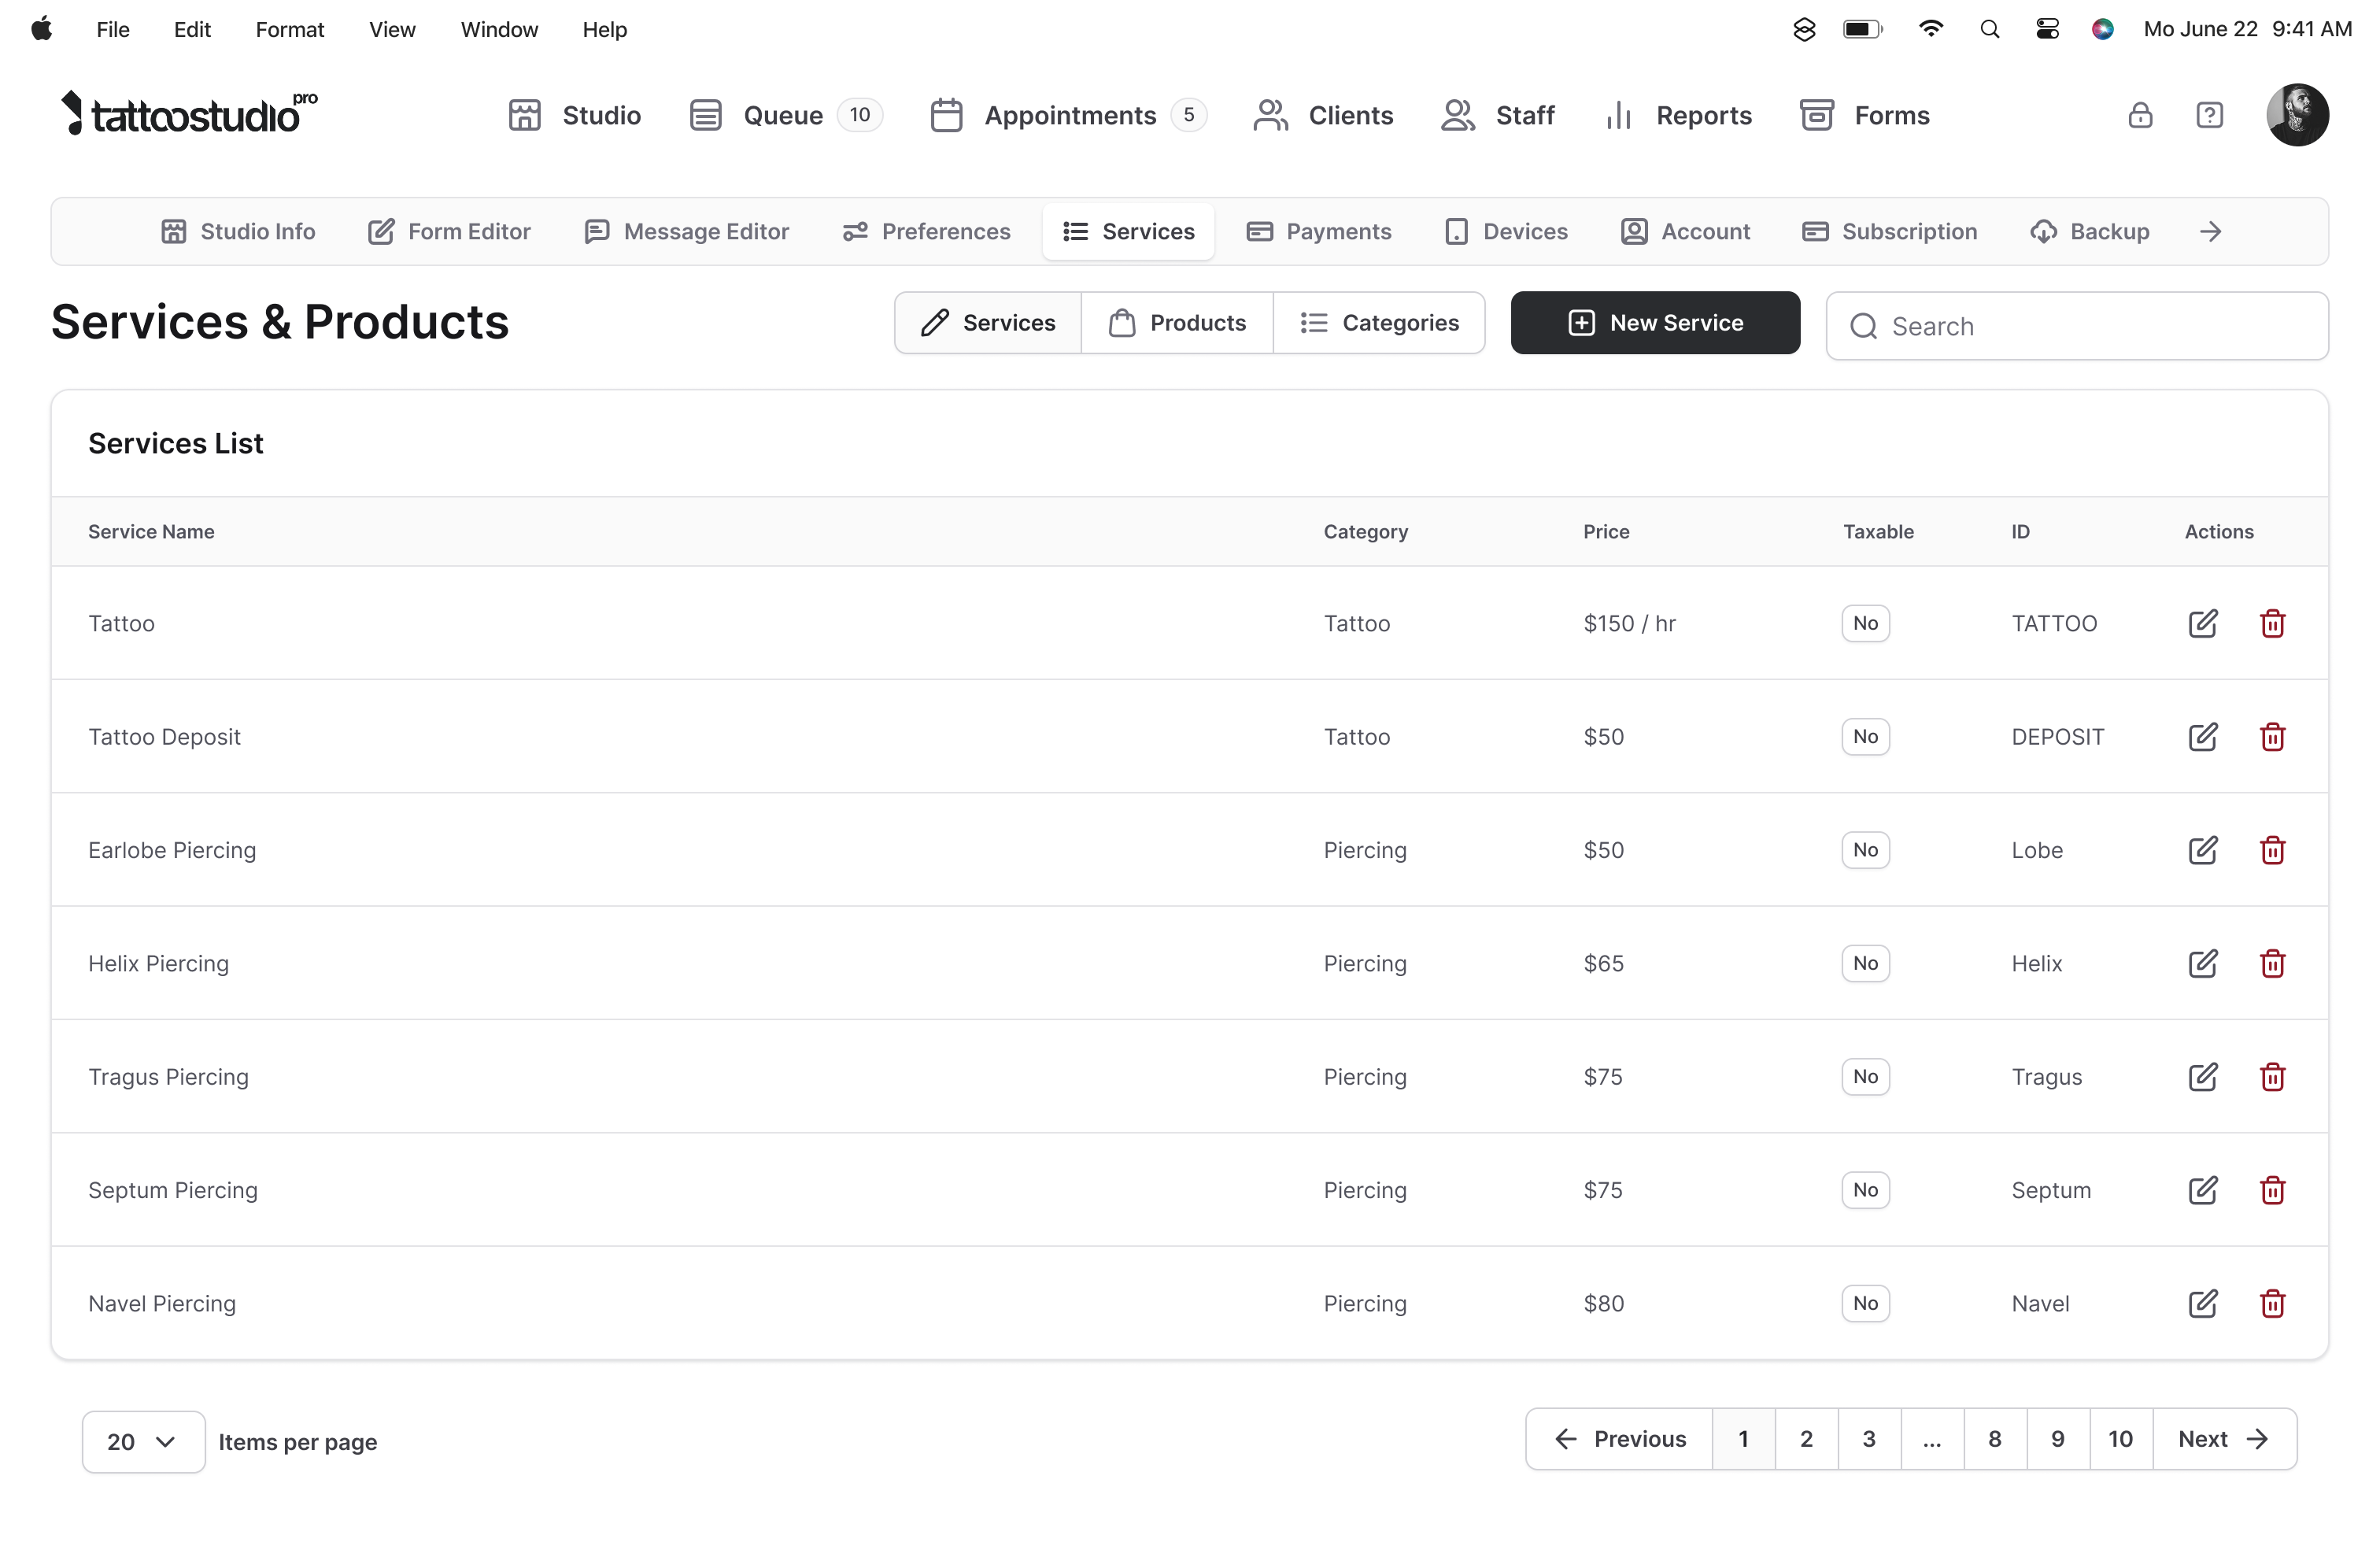Jump to page 10
Screen dimensions: 2380x1546
(2120, 1438)
